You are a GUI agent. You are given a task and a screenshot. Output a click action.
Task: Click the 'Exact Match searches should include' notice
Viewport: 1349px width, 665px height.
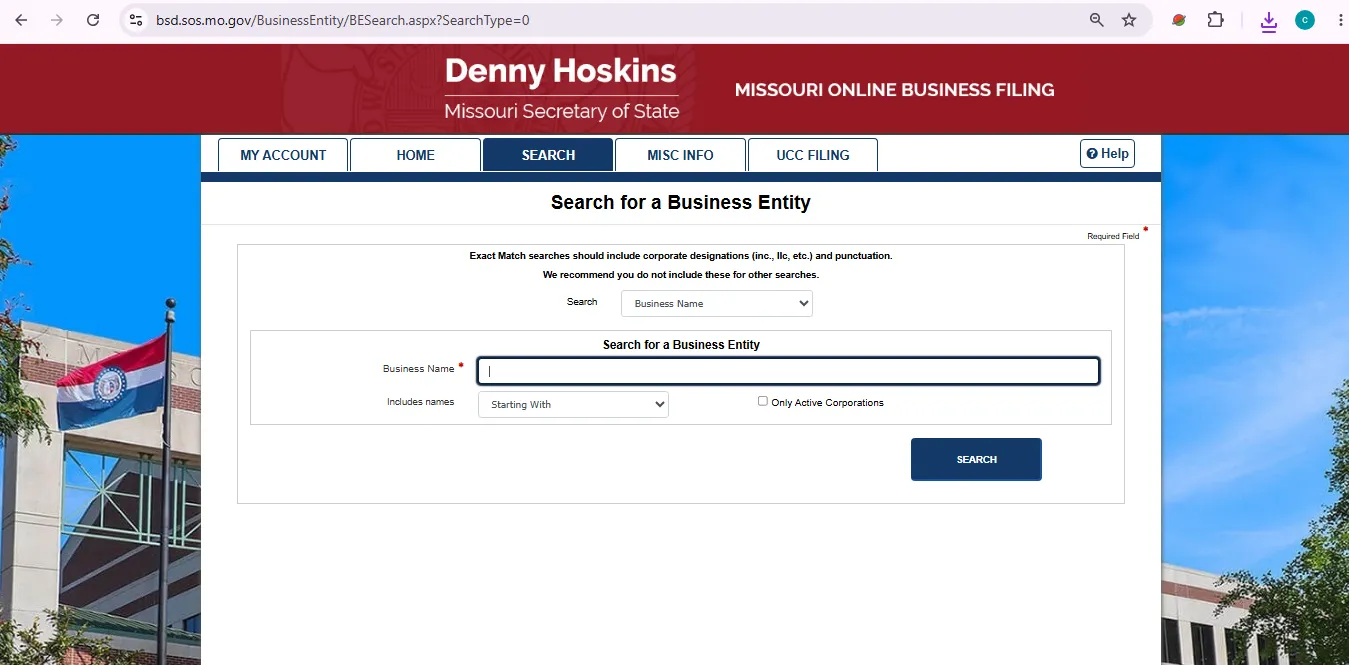click(x=680, y=256)
